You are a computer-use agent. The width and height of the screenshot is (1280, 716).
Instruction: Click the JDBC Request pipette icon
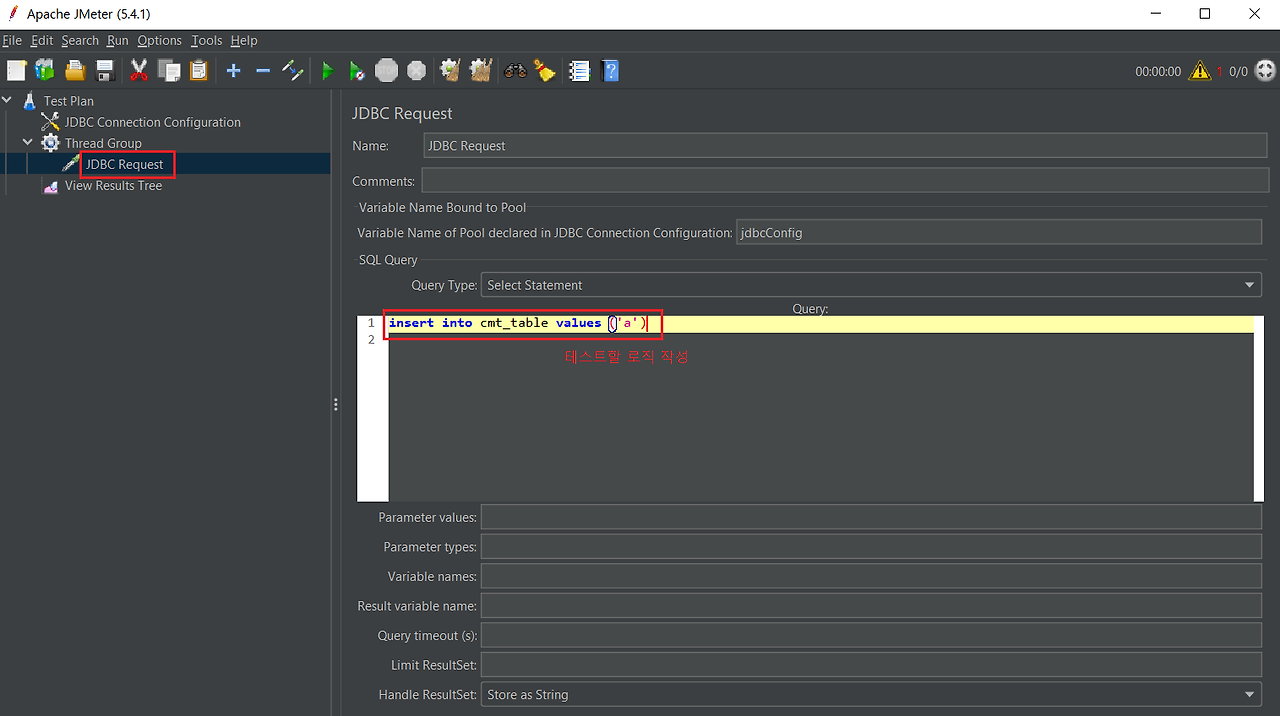pyautogui.click(x=71, y=164)
